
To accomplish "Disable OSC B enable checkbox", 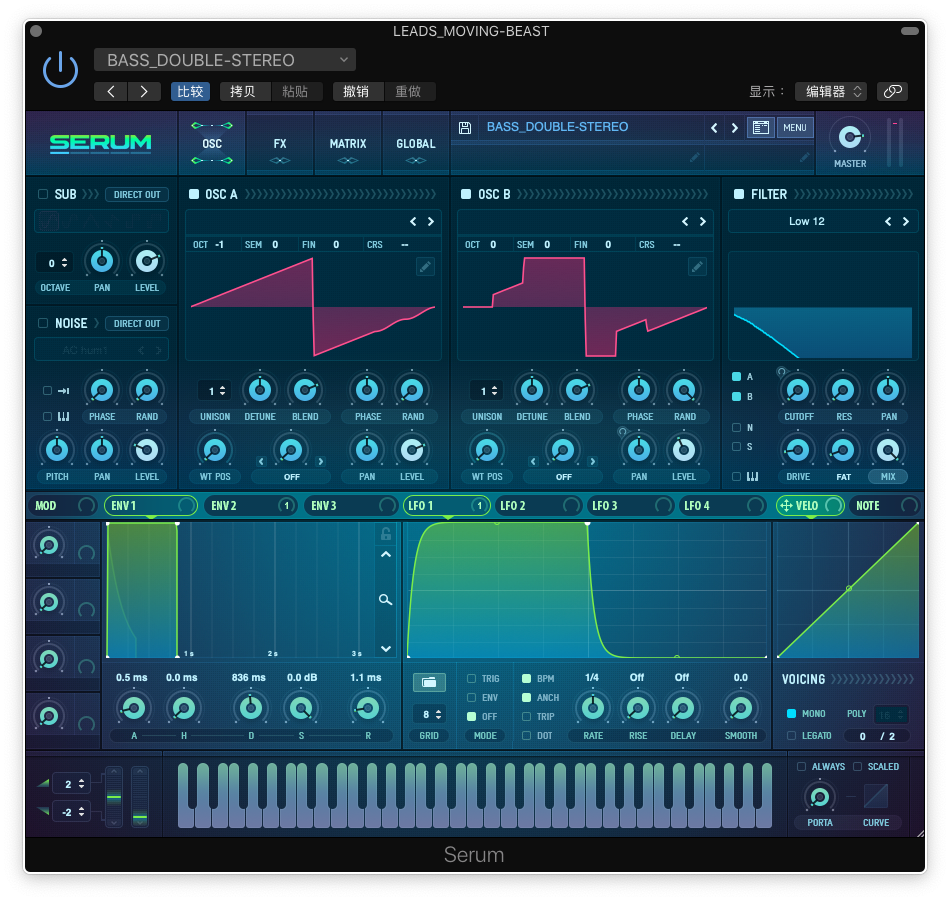I will [x=466, y=194].
